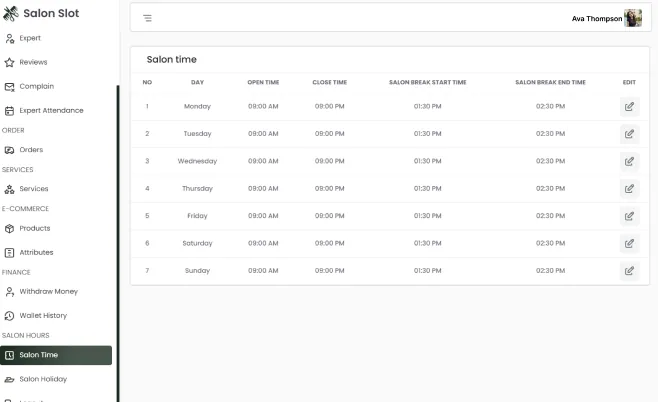This screenshot has height=402, width=658.
Task: Click the Expert sidebar icon
Action: 9,39
